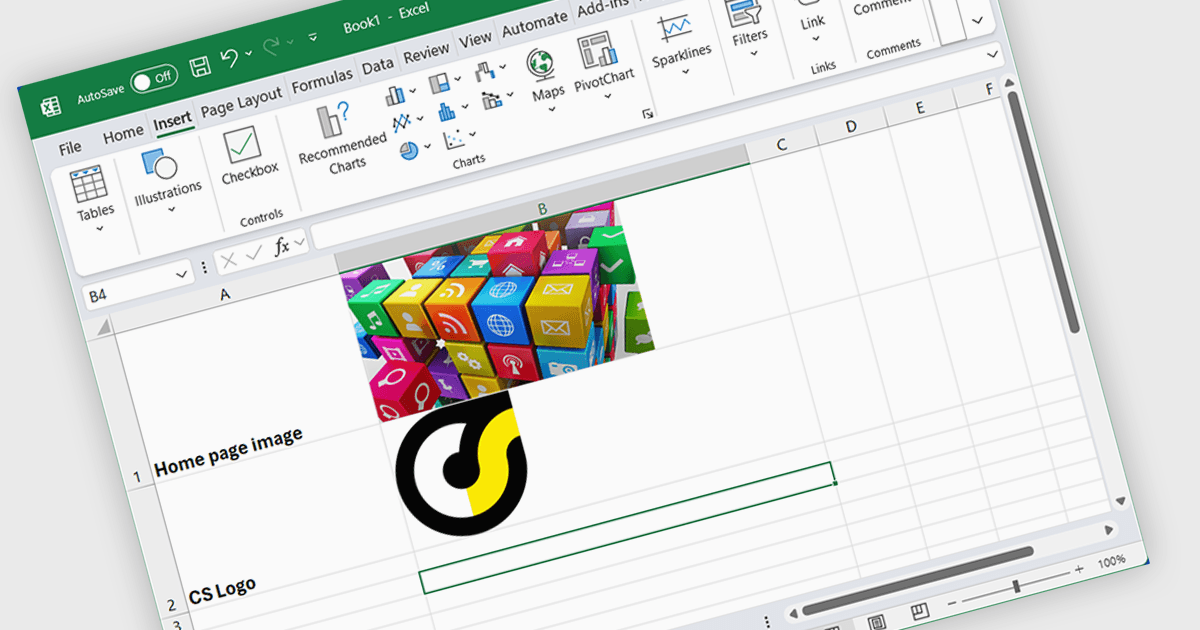
Task: Select row 1 header
Action: pos(137,476)
